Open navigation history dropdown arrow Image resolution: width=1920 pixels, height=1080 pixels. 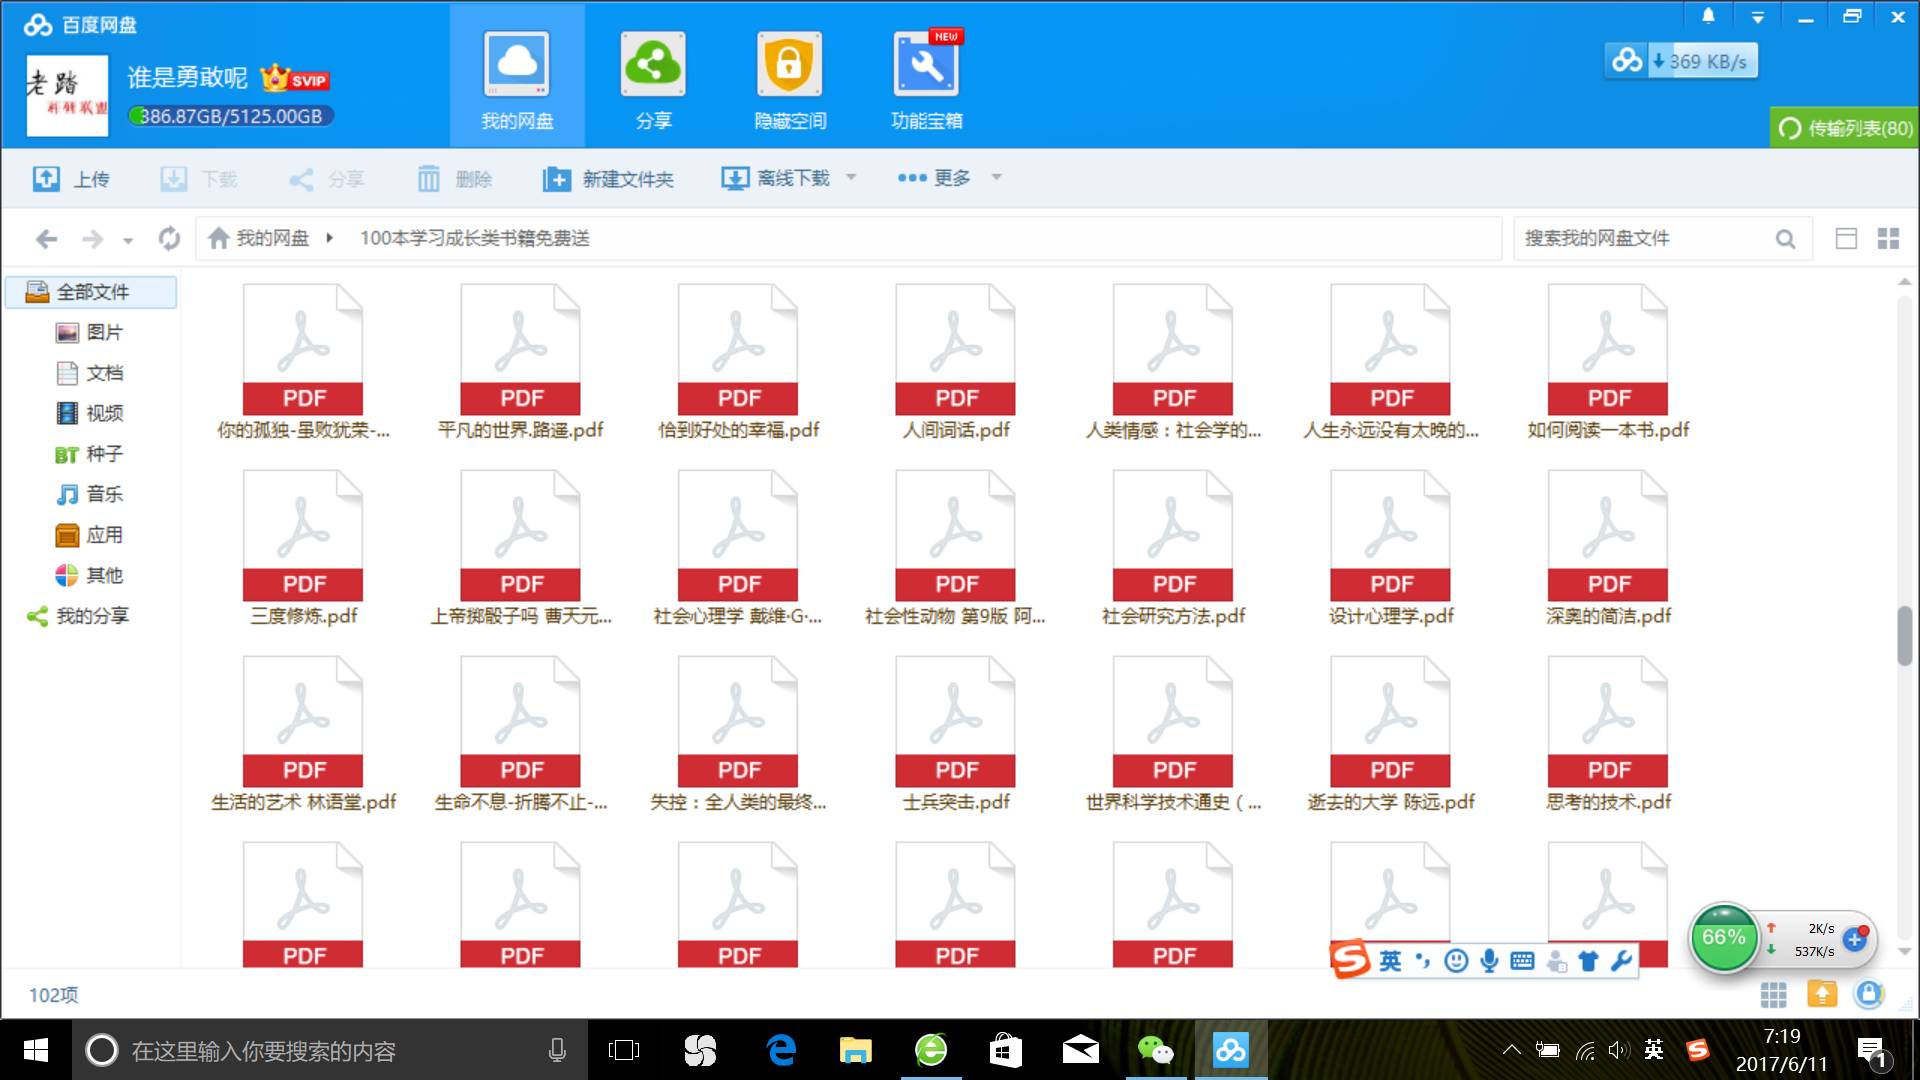point(128,240)
